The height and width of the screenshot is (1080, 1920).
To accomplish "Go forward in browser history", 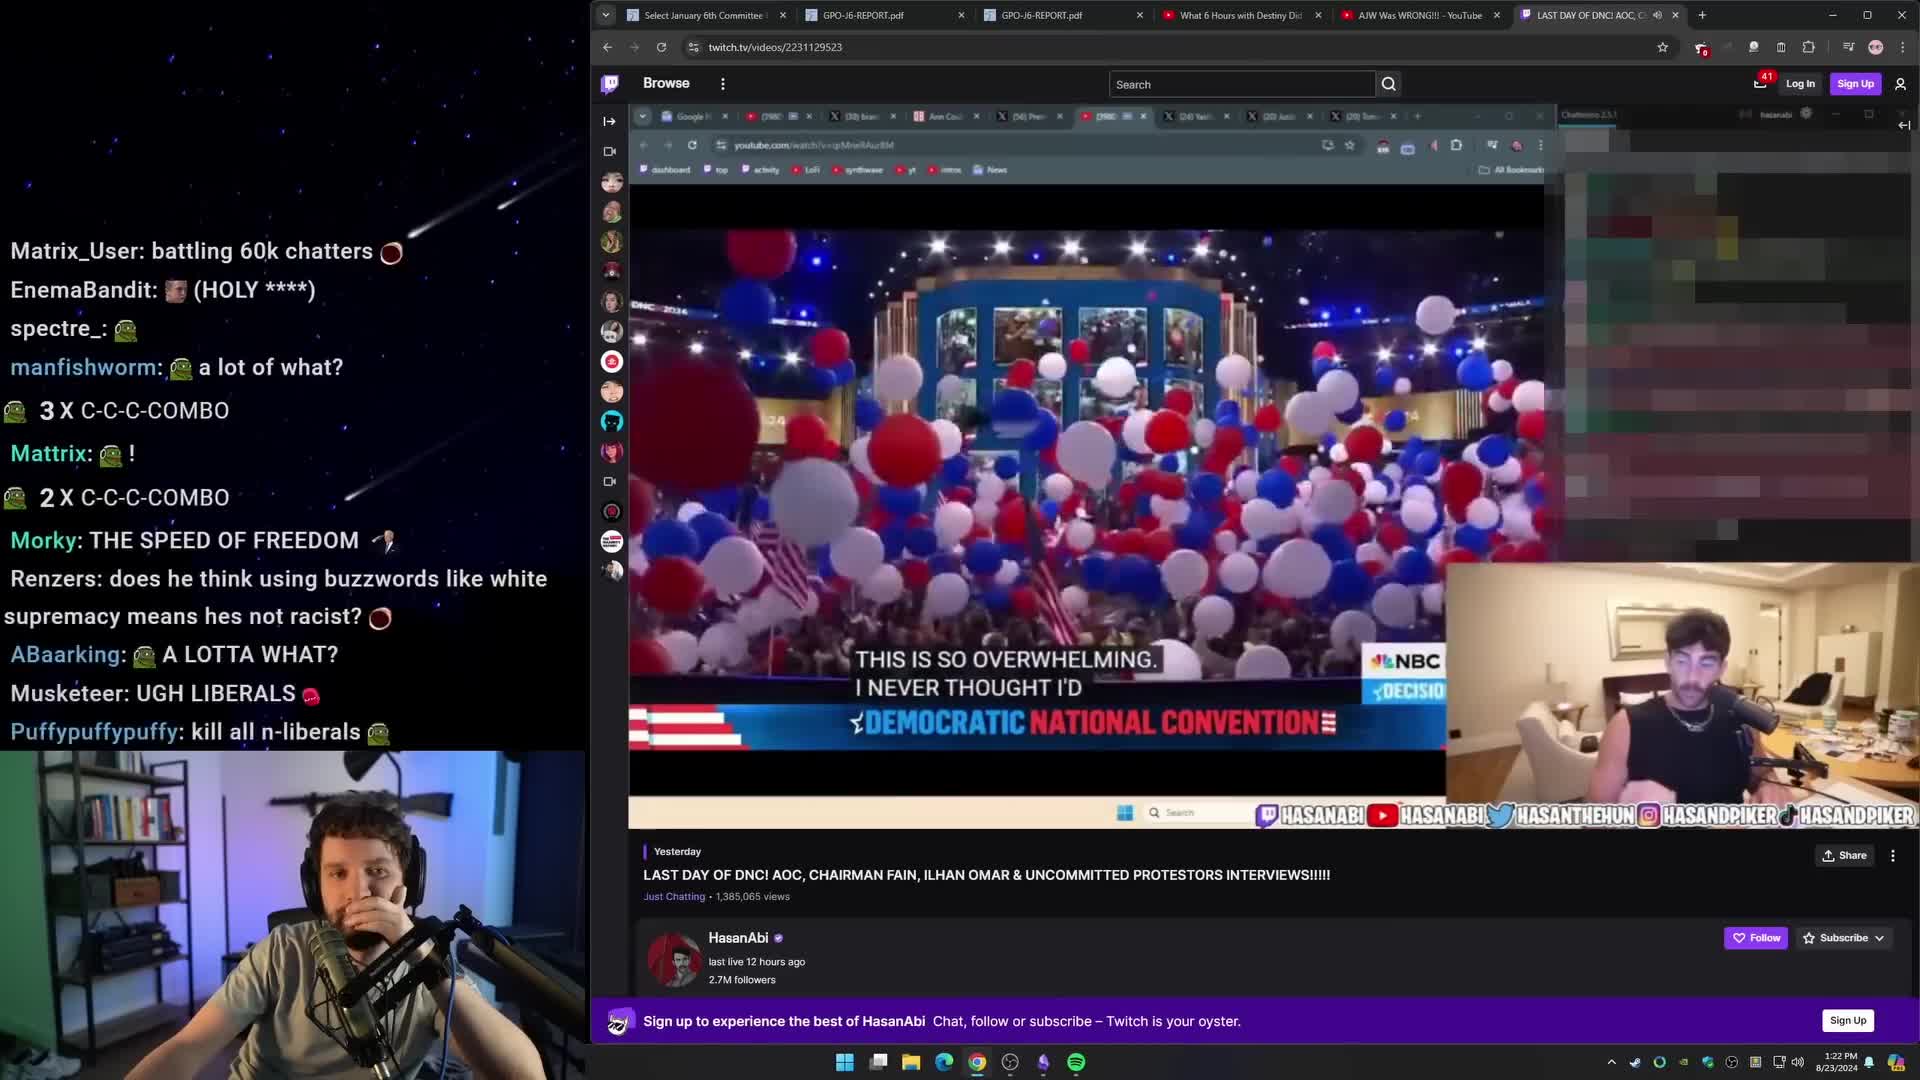I will click(x=634, y=47).
